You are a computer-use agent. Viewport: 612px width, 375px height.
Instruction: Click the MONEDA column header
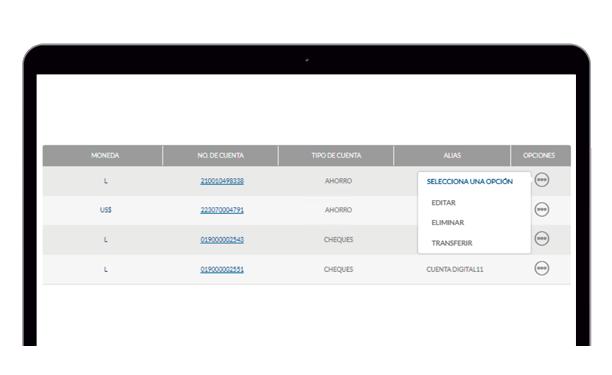click(105, 155)
